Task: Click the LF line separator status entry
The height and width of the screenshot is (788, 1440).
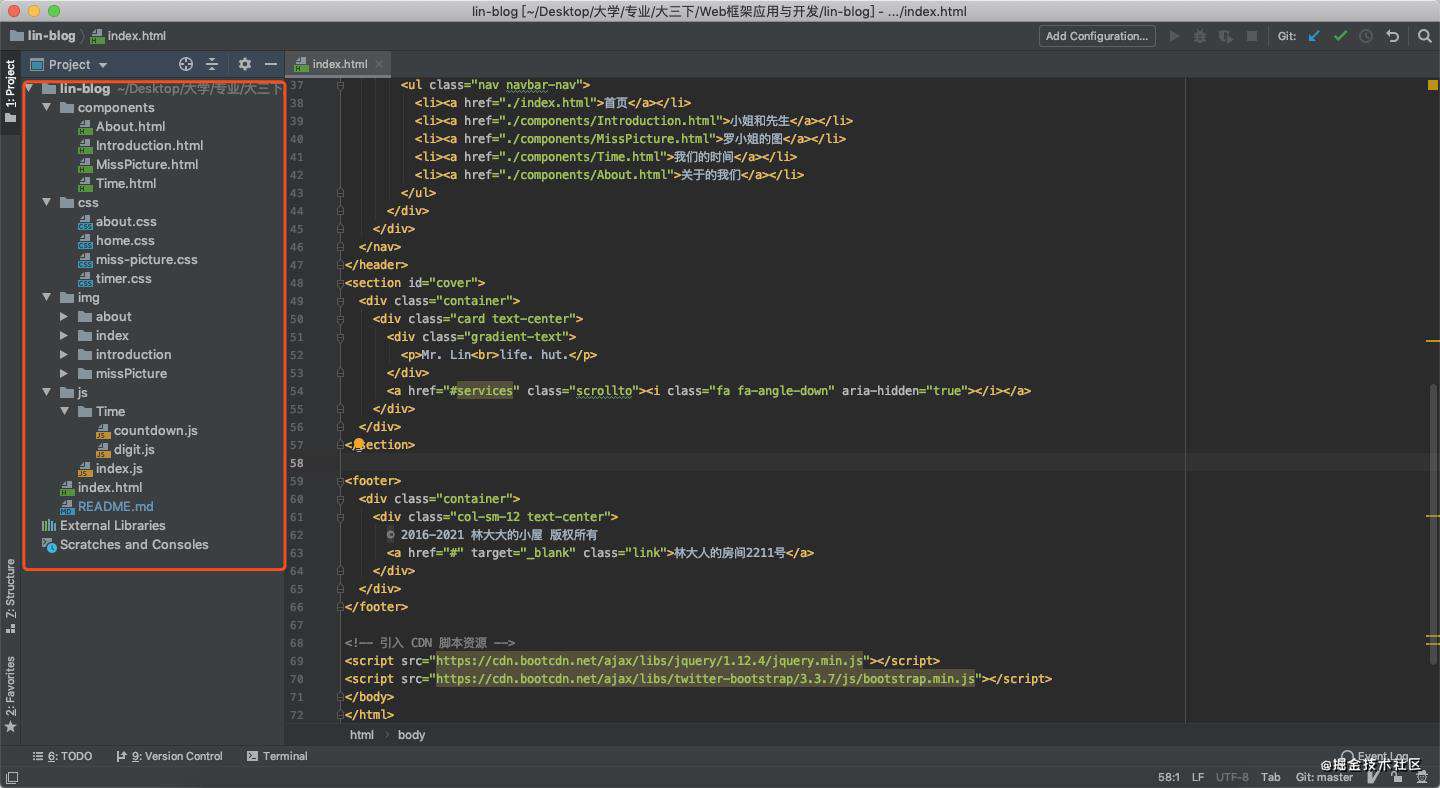Action: coord(1198,777)
